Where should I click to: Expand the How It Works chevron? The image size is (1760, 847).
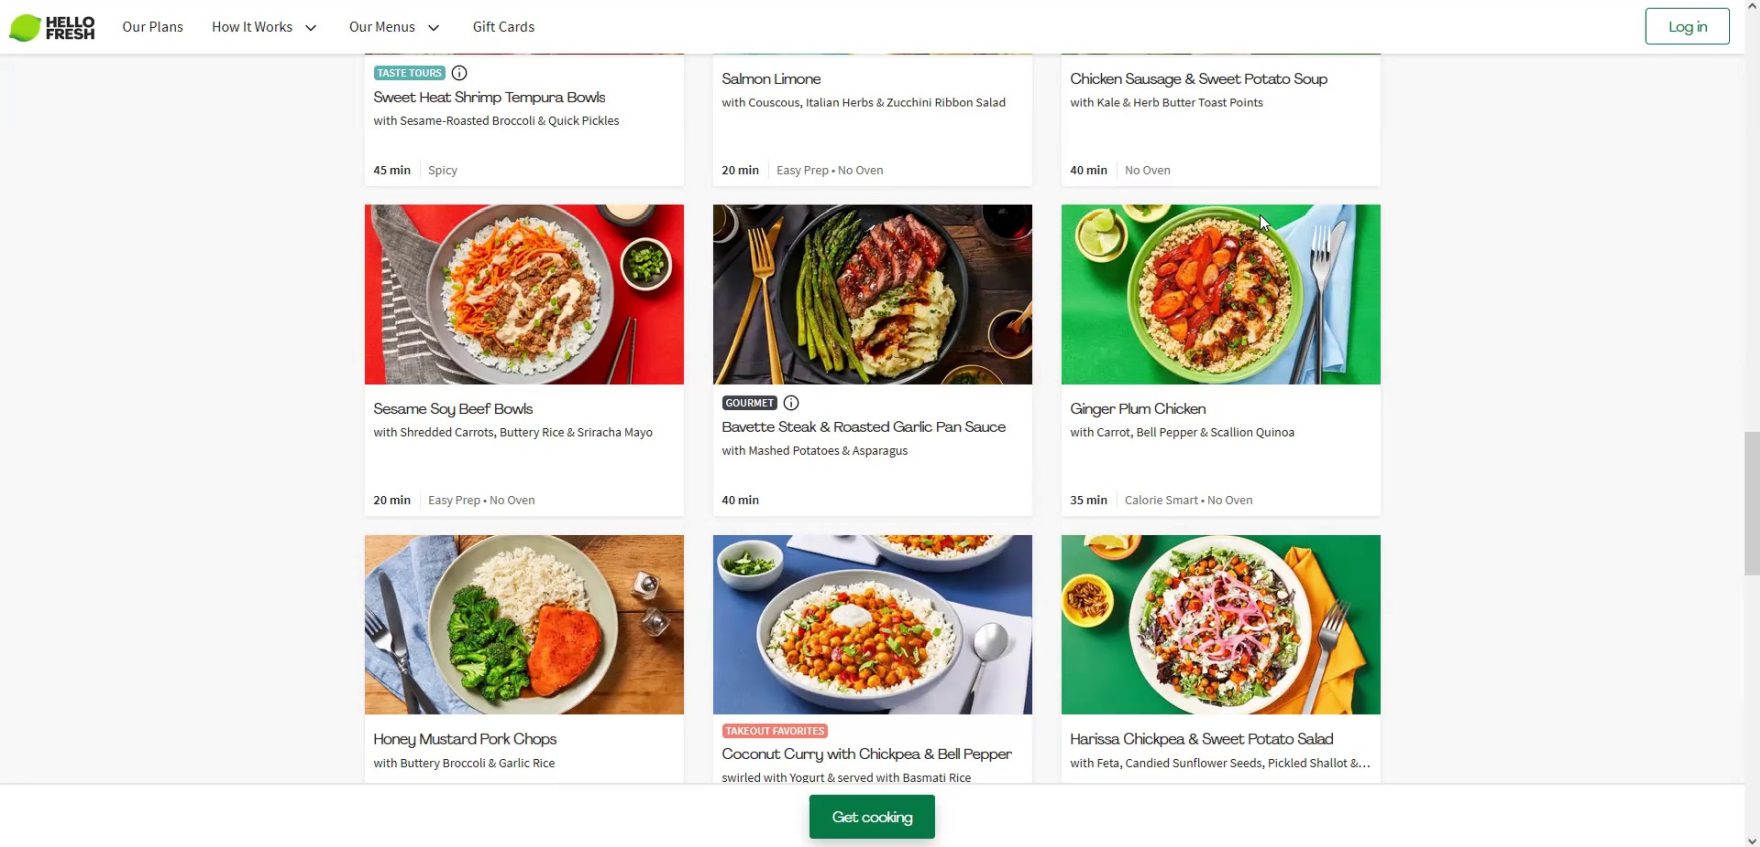(311, 28)
